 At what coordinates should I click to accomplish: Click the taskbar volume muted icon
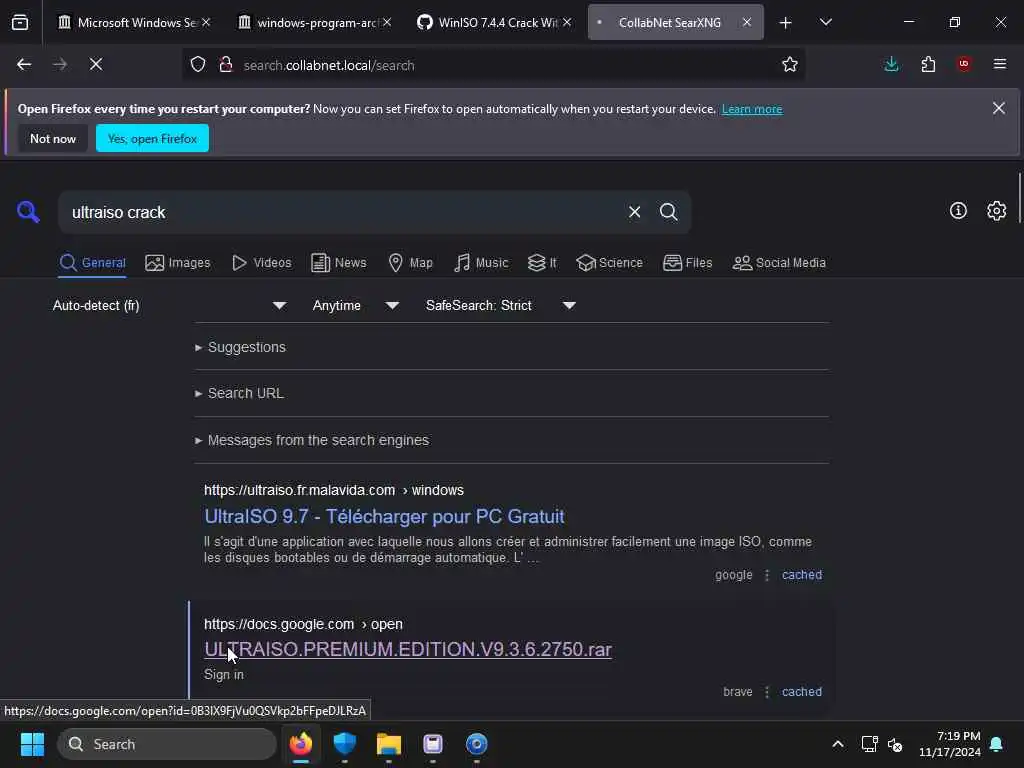pos(895,744)
